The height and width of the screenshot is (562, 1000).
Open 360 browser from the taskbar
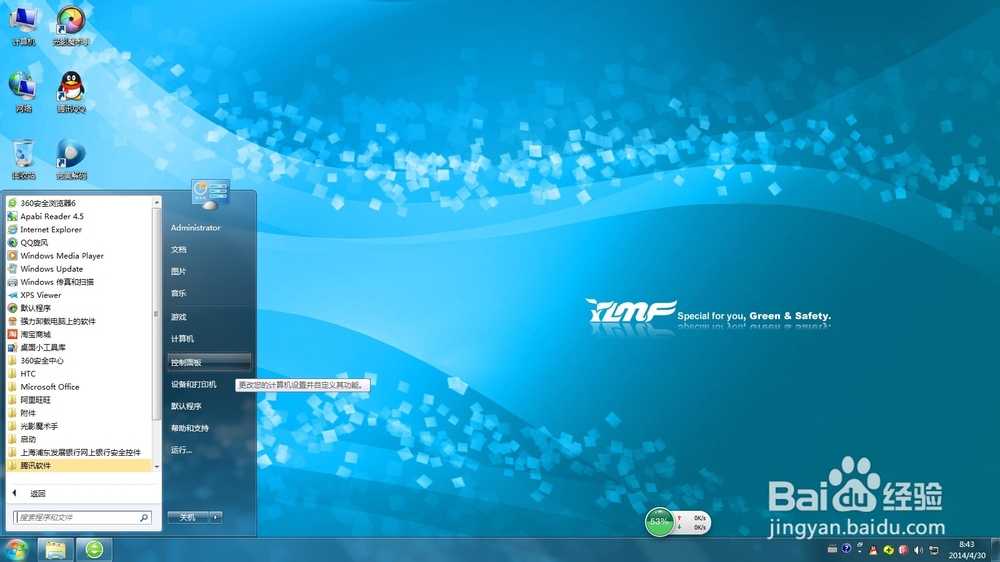pos(94,549)
